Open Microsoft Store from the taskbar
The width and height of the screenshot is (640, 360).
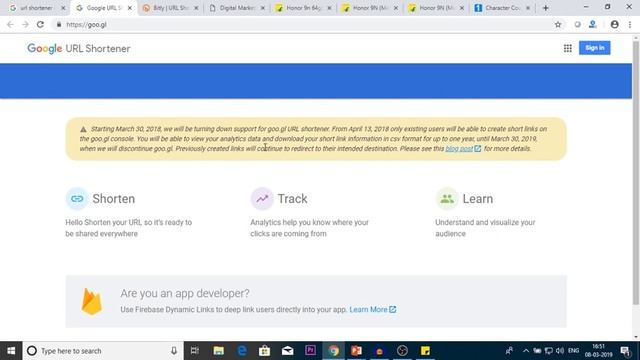click(264, 351)
